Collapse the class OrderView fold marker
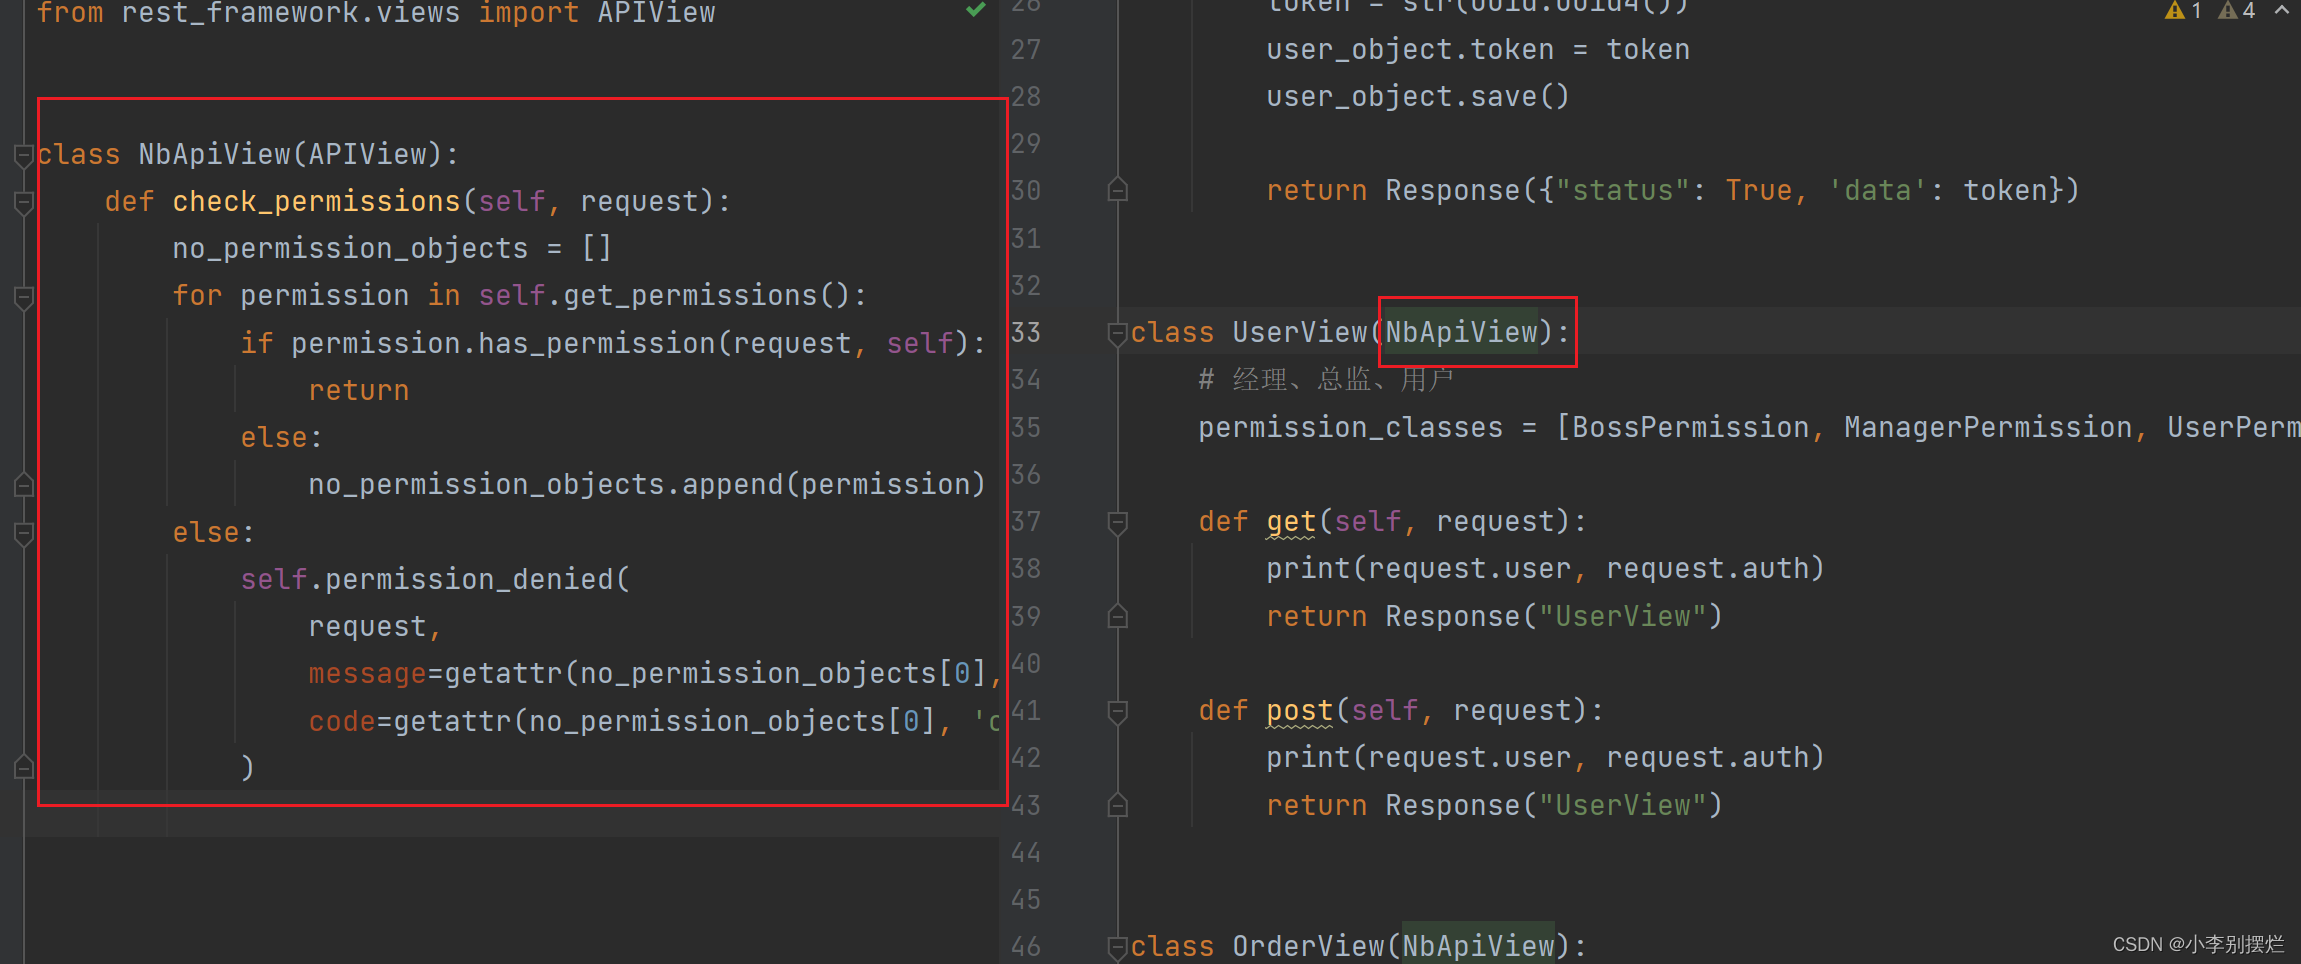 pyautogui.click(x=1118, y=947)
